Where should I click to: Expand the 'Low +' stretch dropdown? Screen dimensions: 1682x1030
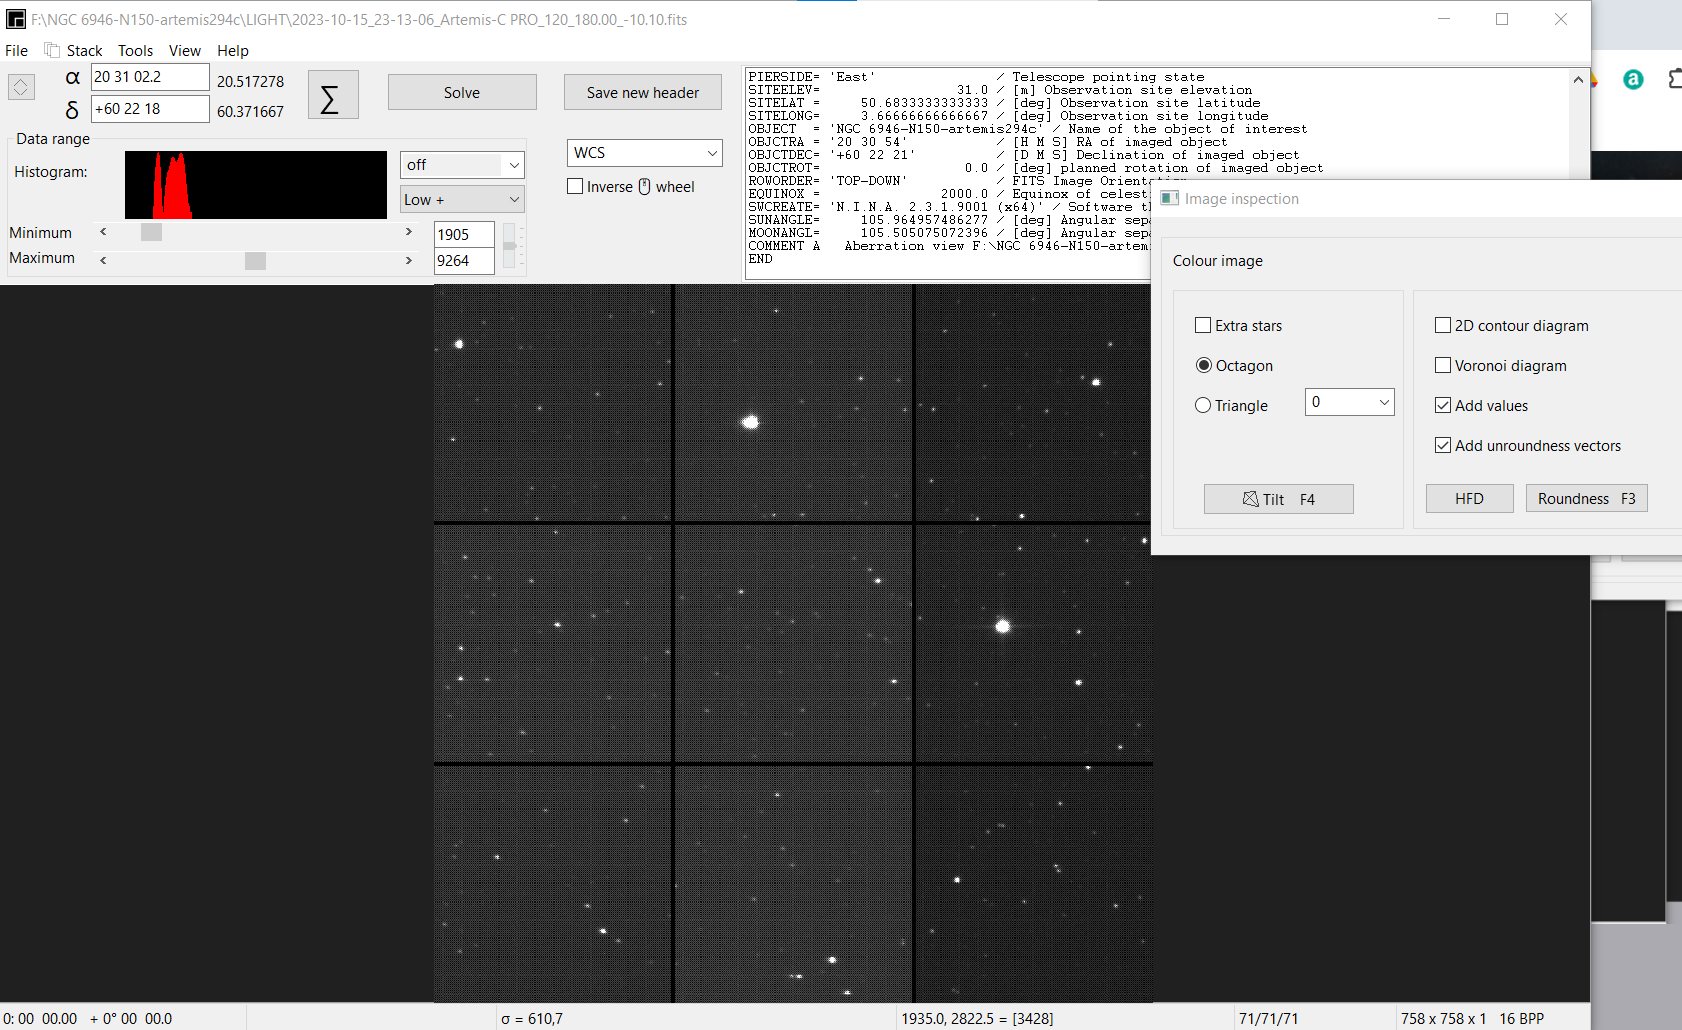462,199
